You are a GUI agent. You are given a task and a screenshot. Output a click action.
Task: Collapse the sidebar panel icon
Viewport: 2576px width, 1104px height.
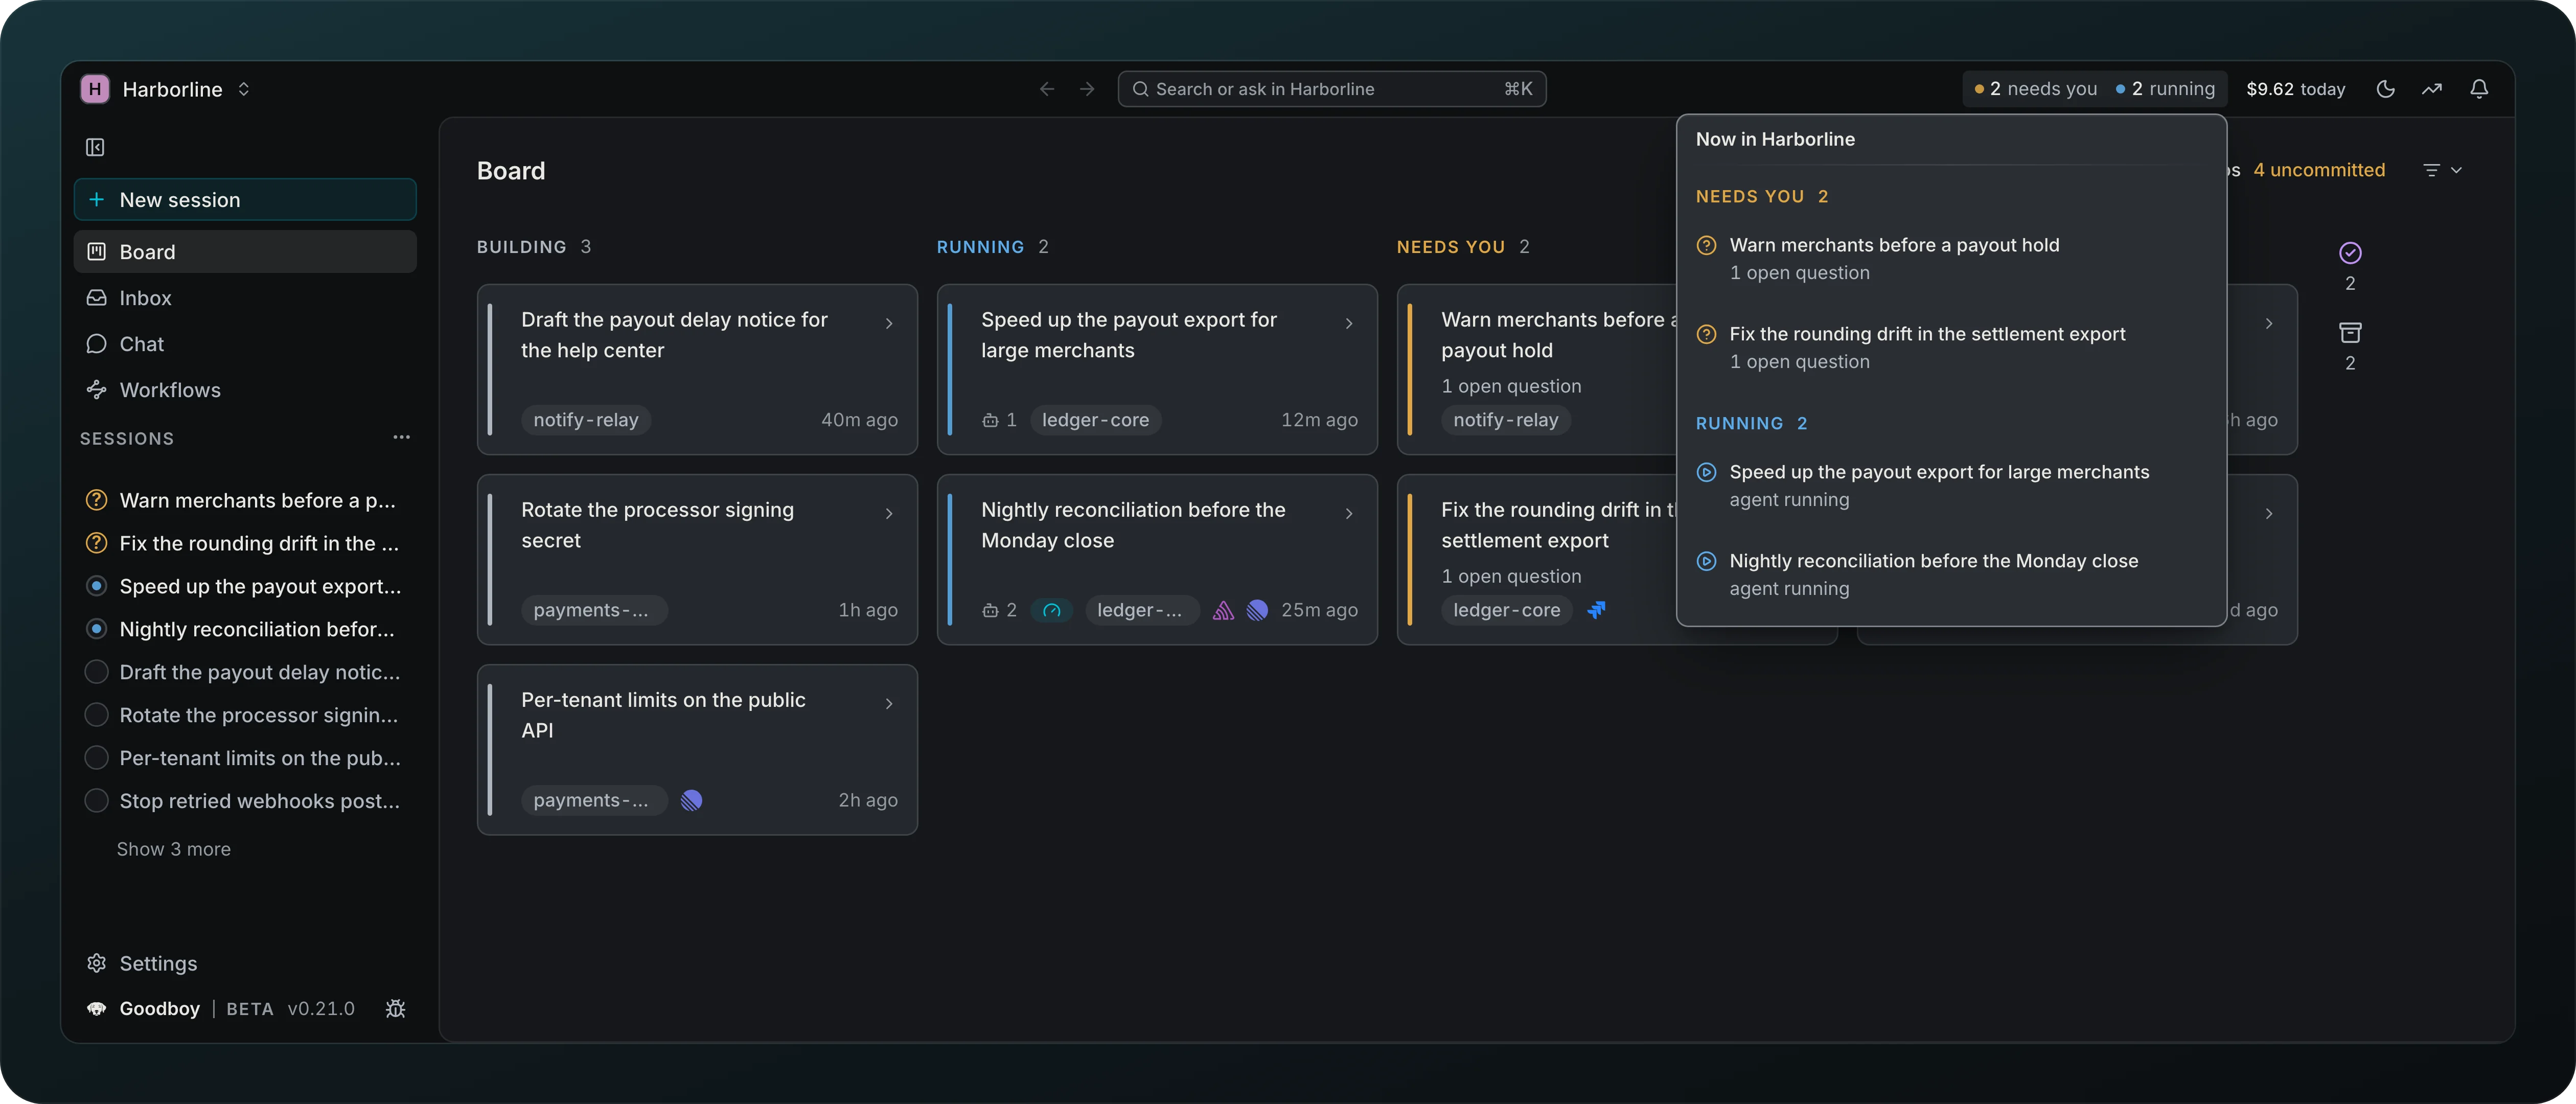click(95, 147)
